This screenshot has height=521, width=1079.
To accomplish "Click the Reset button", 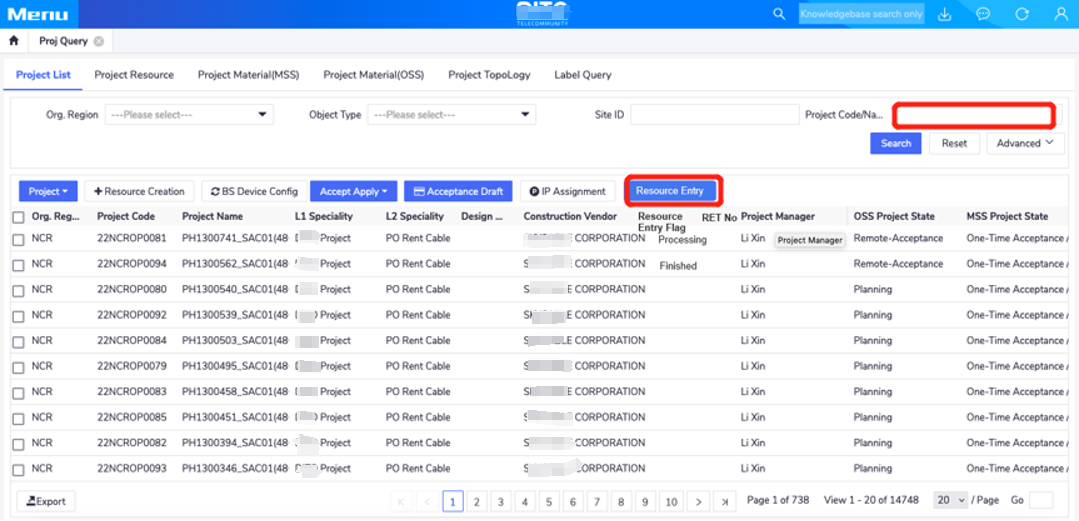I will tap(954, 143).
